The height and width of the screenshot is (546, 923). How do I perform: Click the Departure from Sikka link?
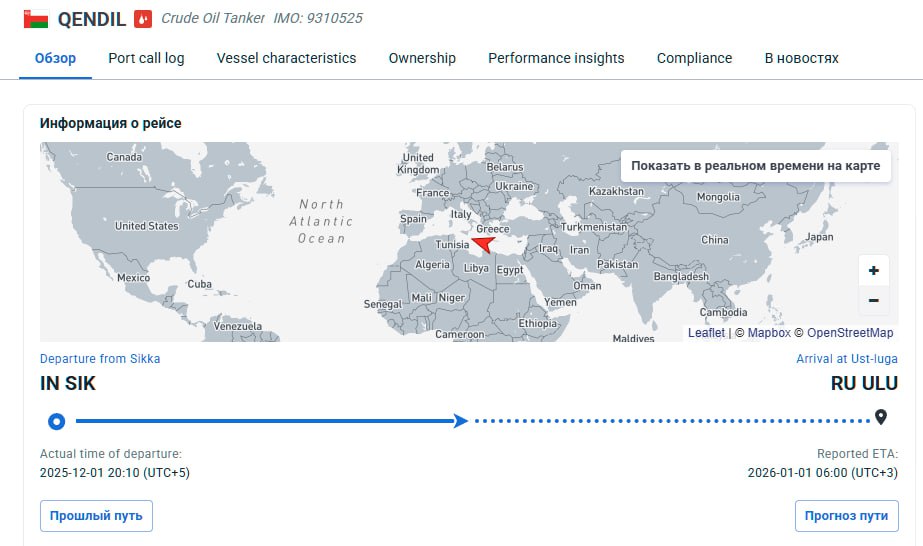pos(100,359)
